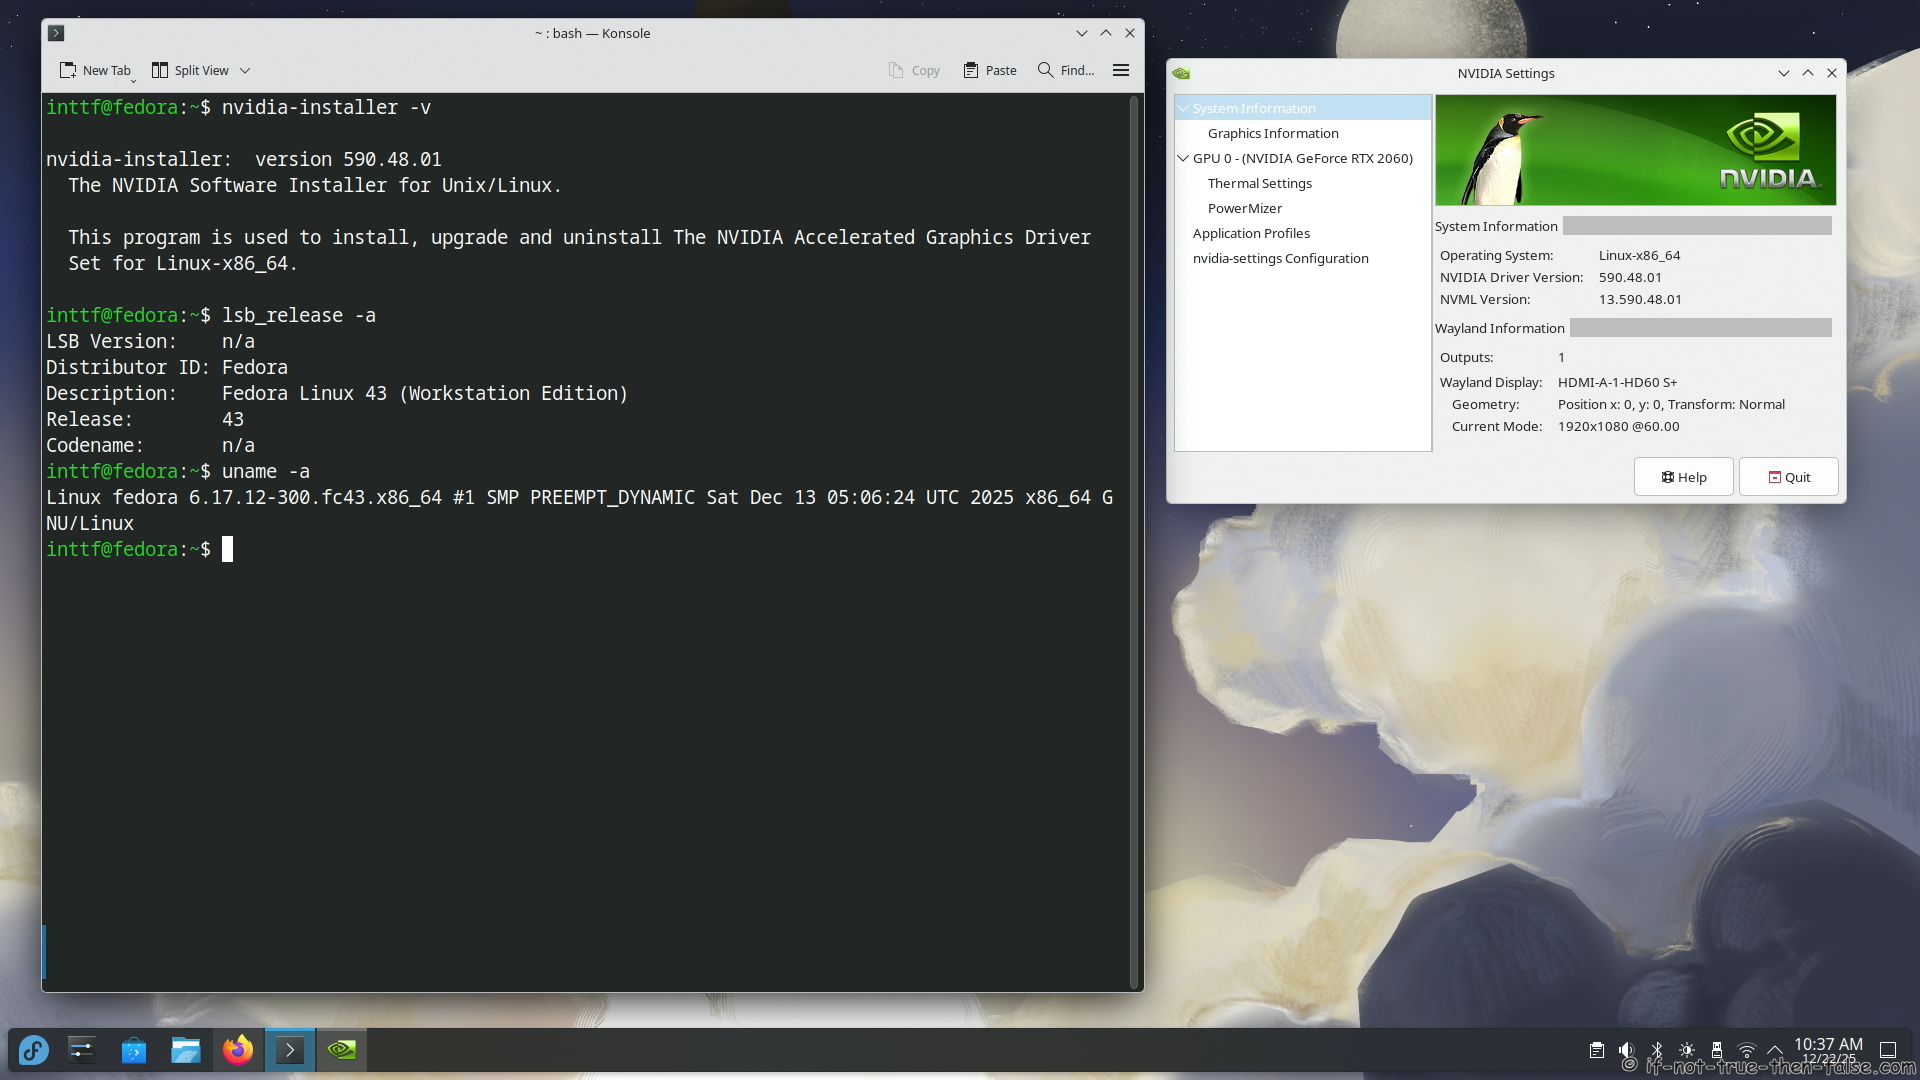Click the 'Fedora Linux 43 (Workstation Edition)' text
The image size is (1920, 1080).
(x=425, y=393)
